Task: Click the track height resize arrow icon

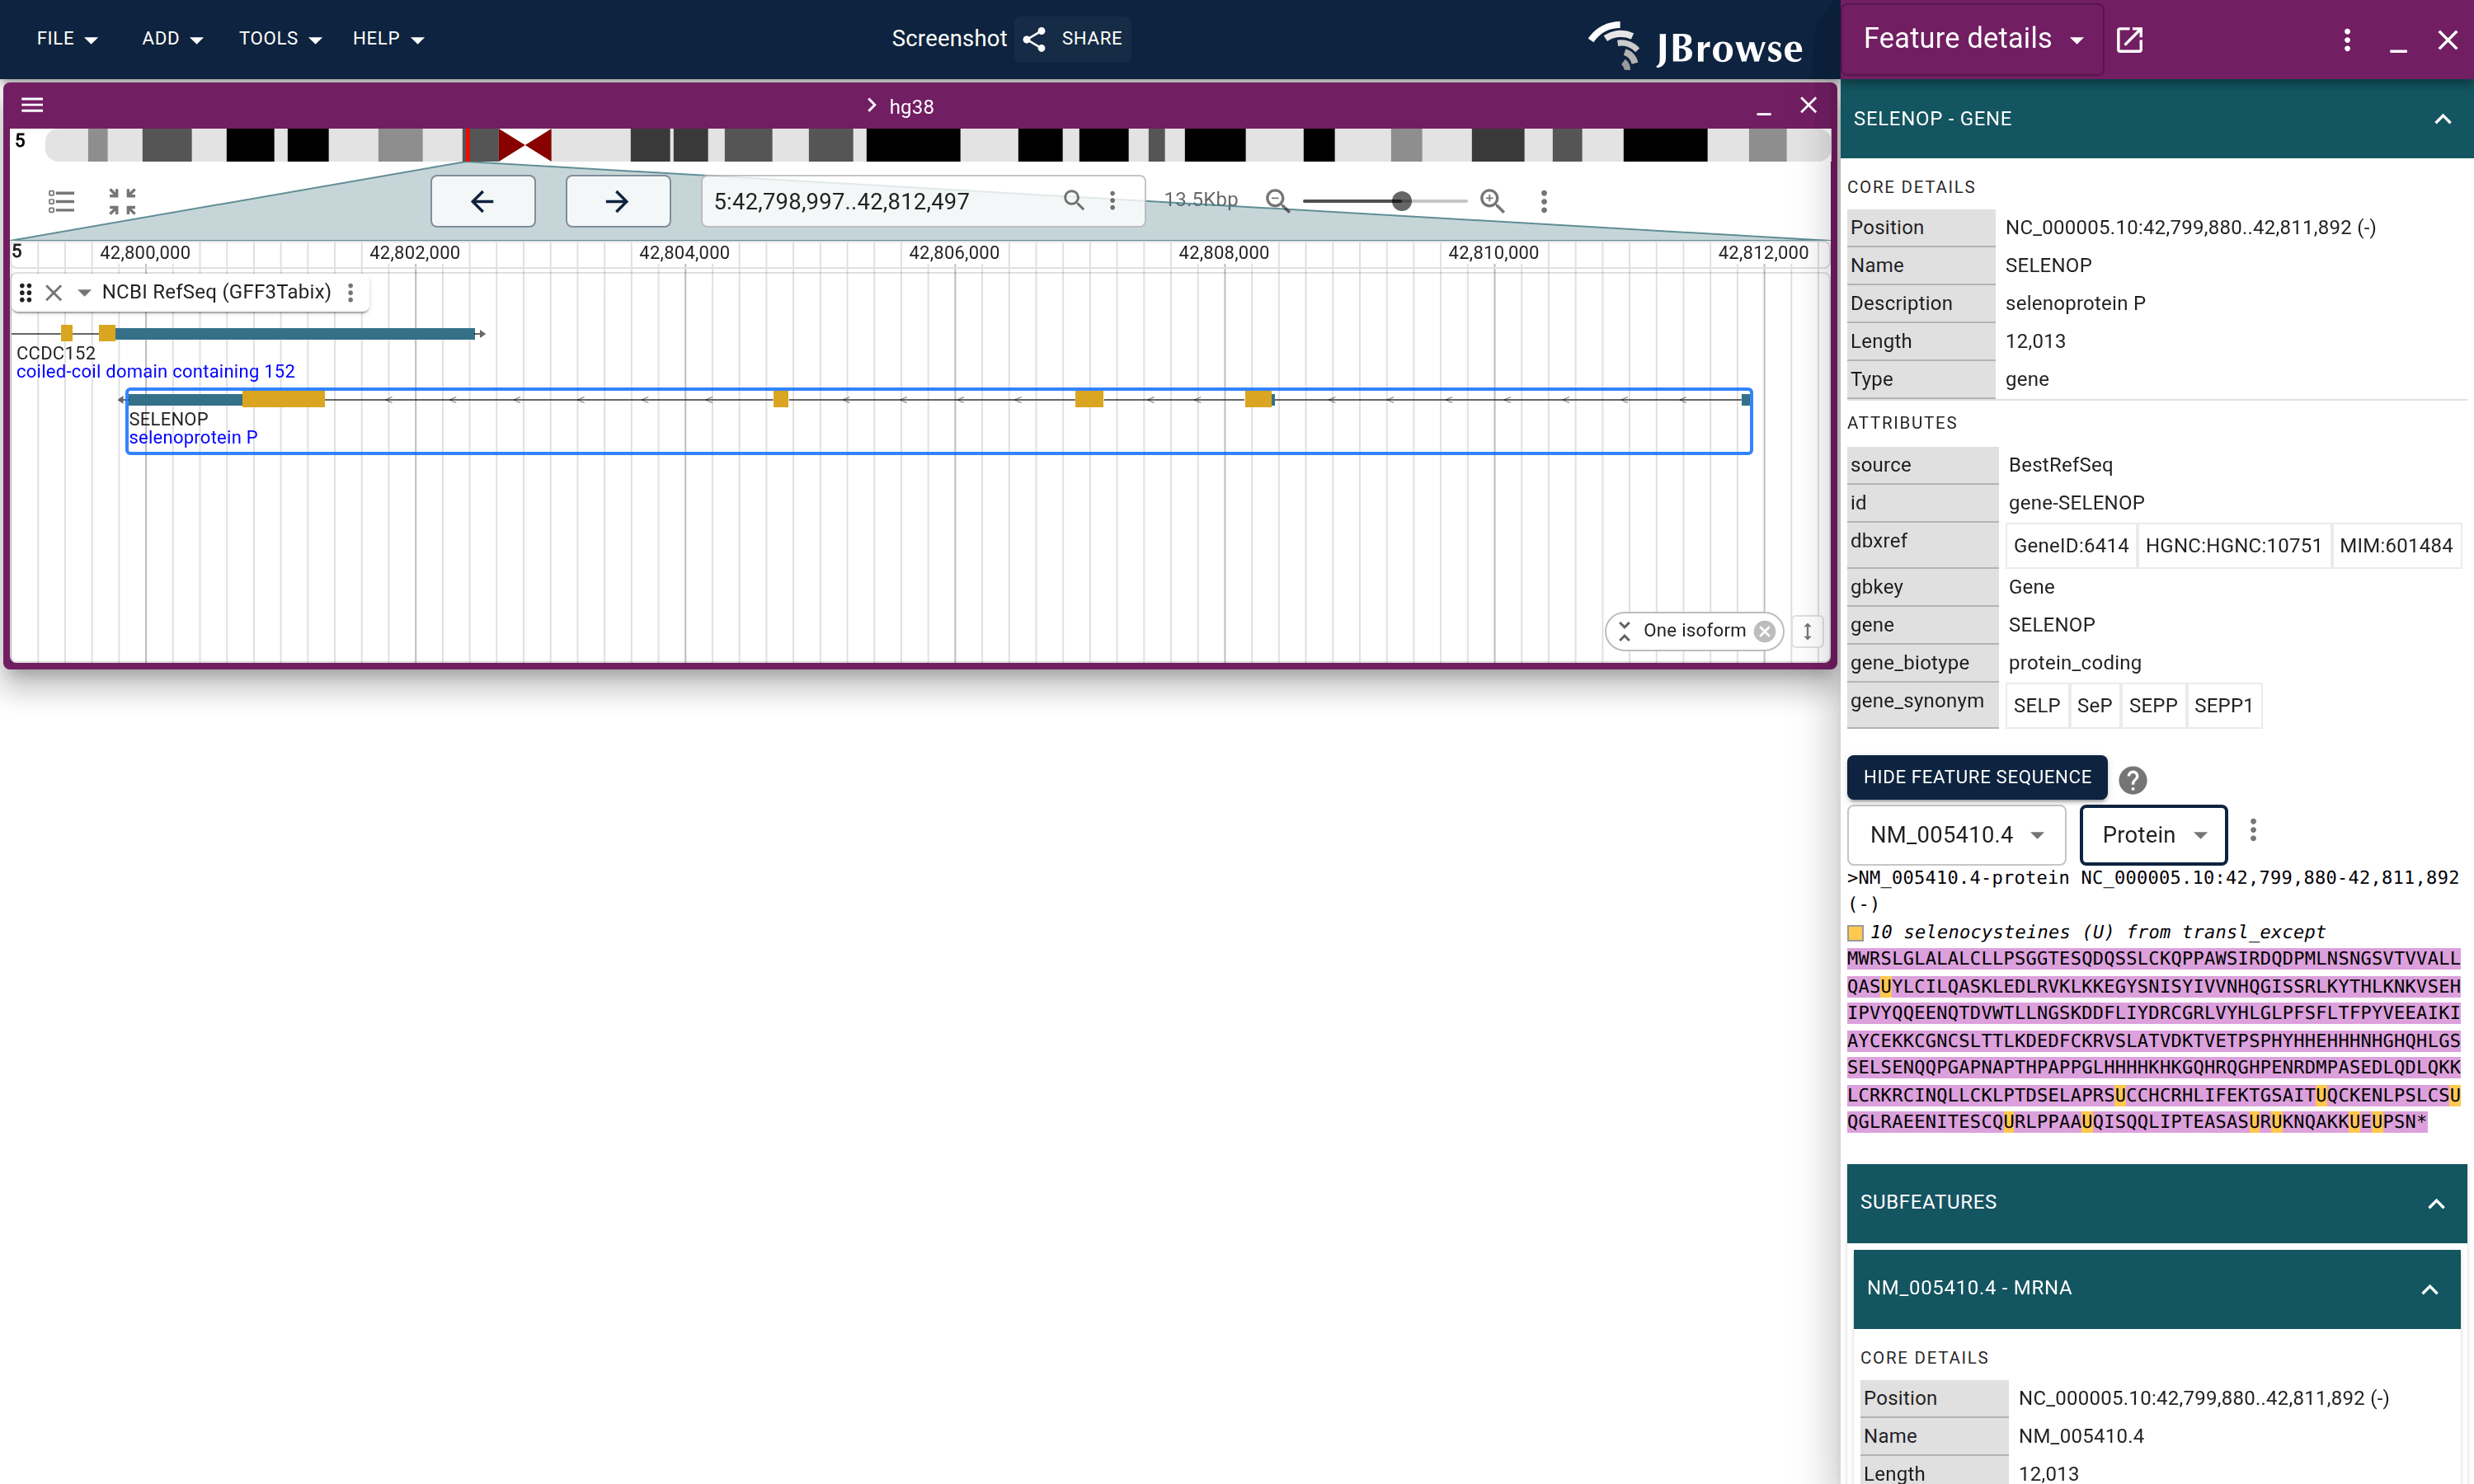Action: click(x=1807, y=631)
